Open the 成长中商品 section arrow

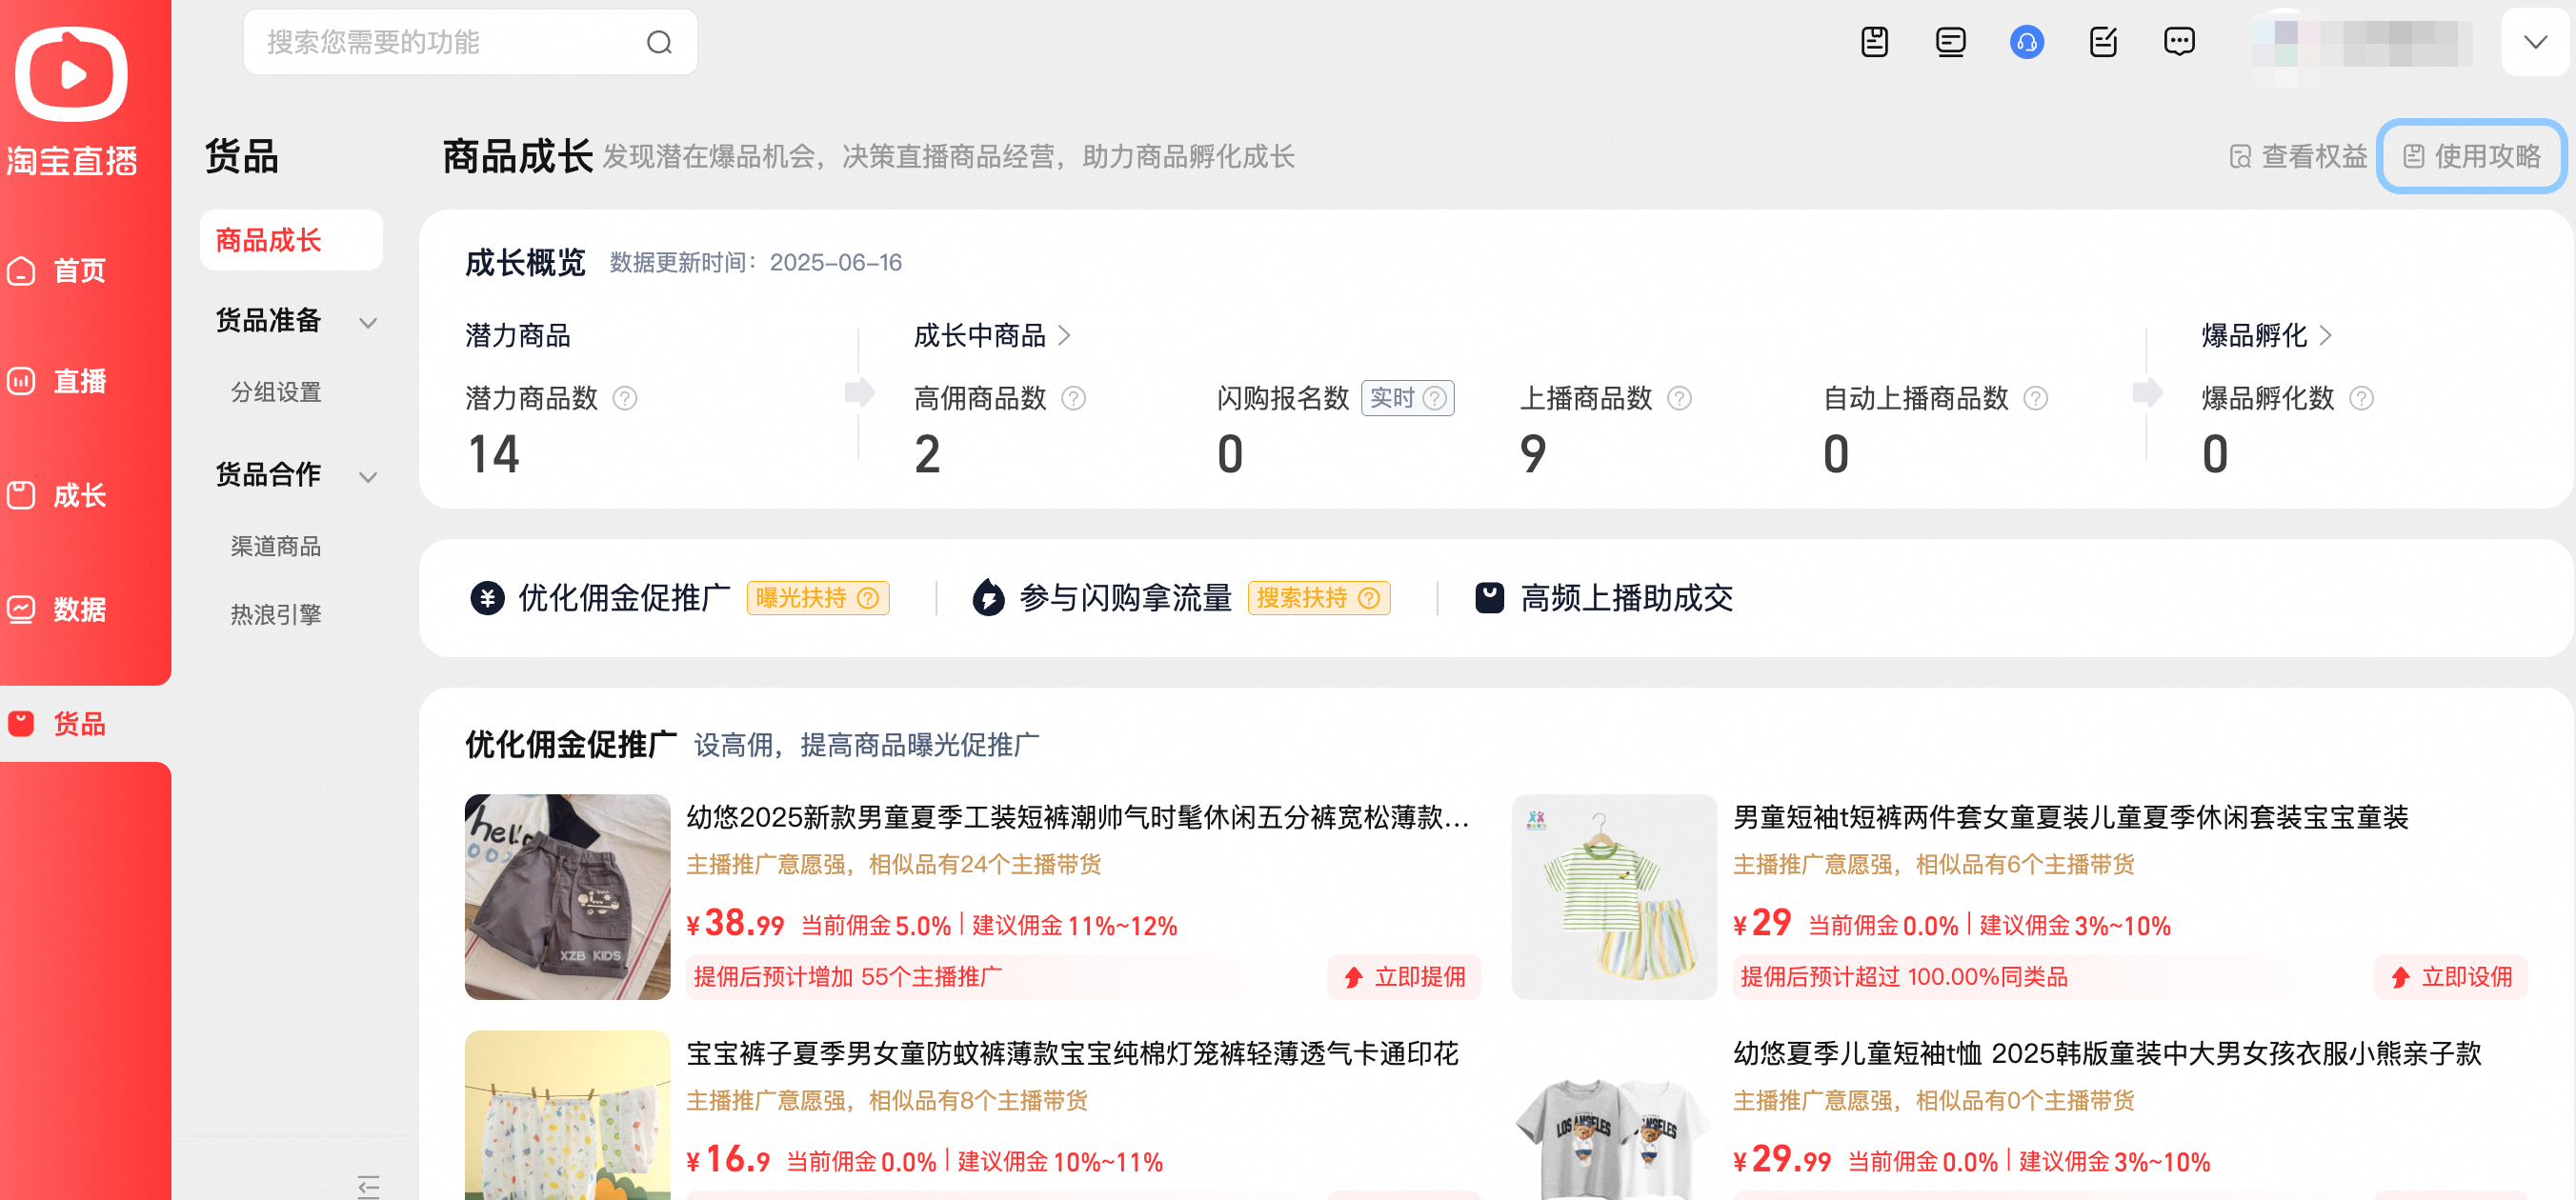click(1065, 335)
